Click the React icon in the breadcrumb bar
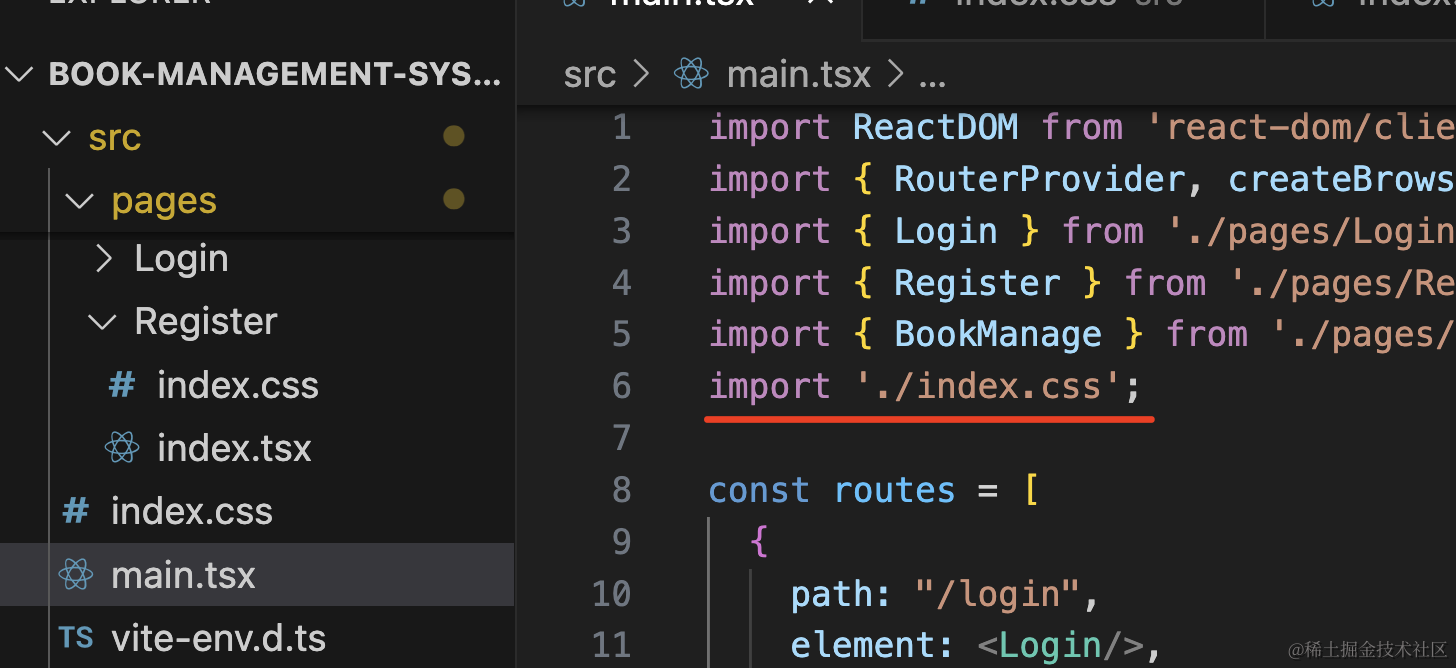The image size is (1456, 668). click(x=691, y=74)
